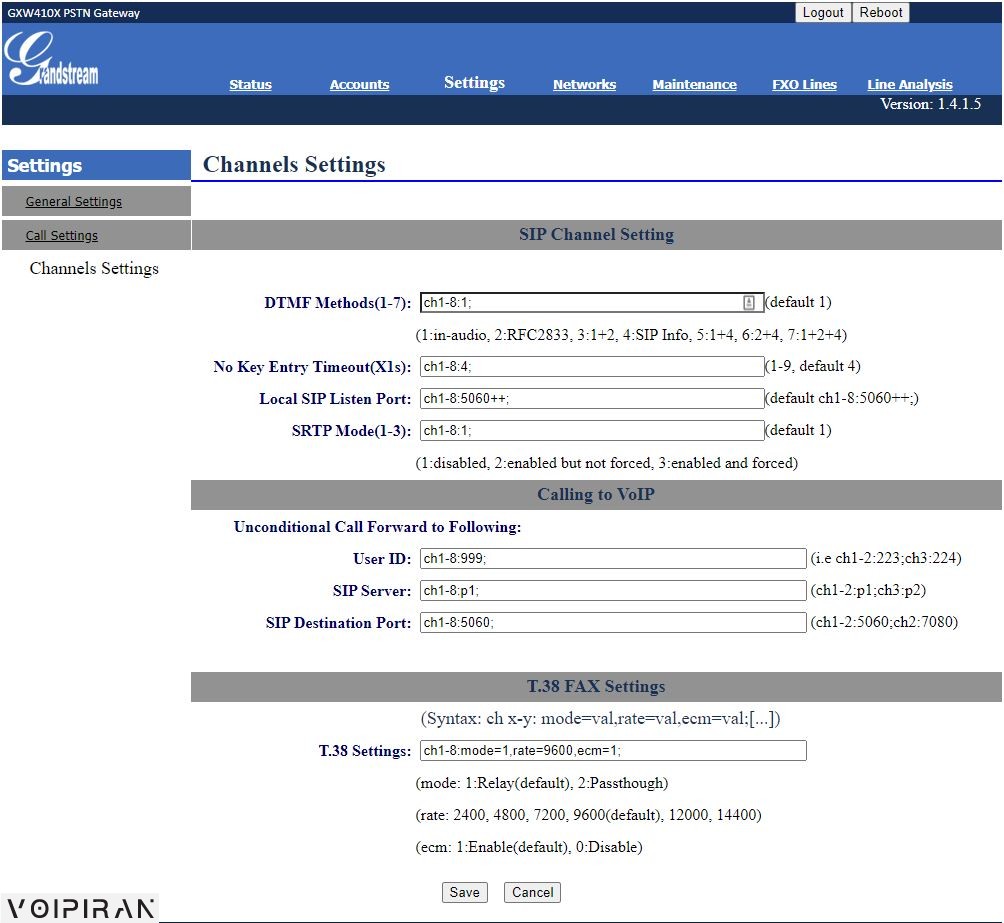Click the T.38 Settings label
The height and width of the screenshot is (923, 1004).
(365, 751)
